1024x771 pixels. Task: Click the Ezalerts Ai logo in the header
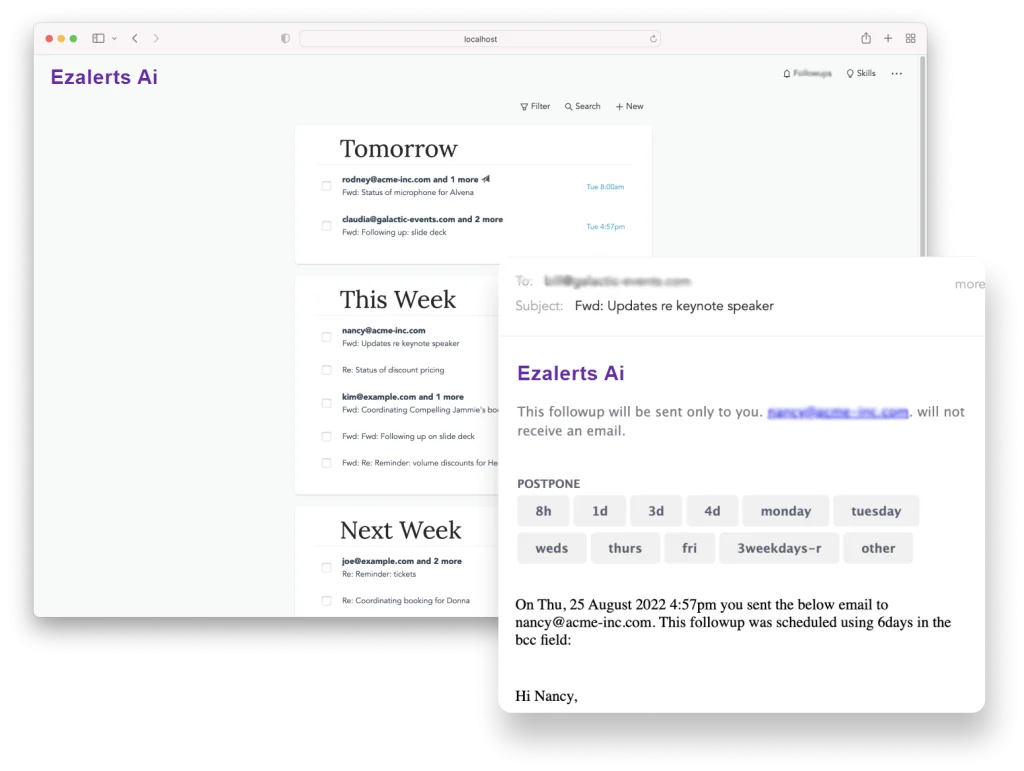[x=104, y=77]
